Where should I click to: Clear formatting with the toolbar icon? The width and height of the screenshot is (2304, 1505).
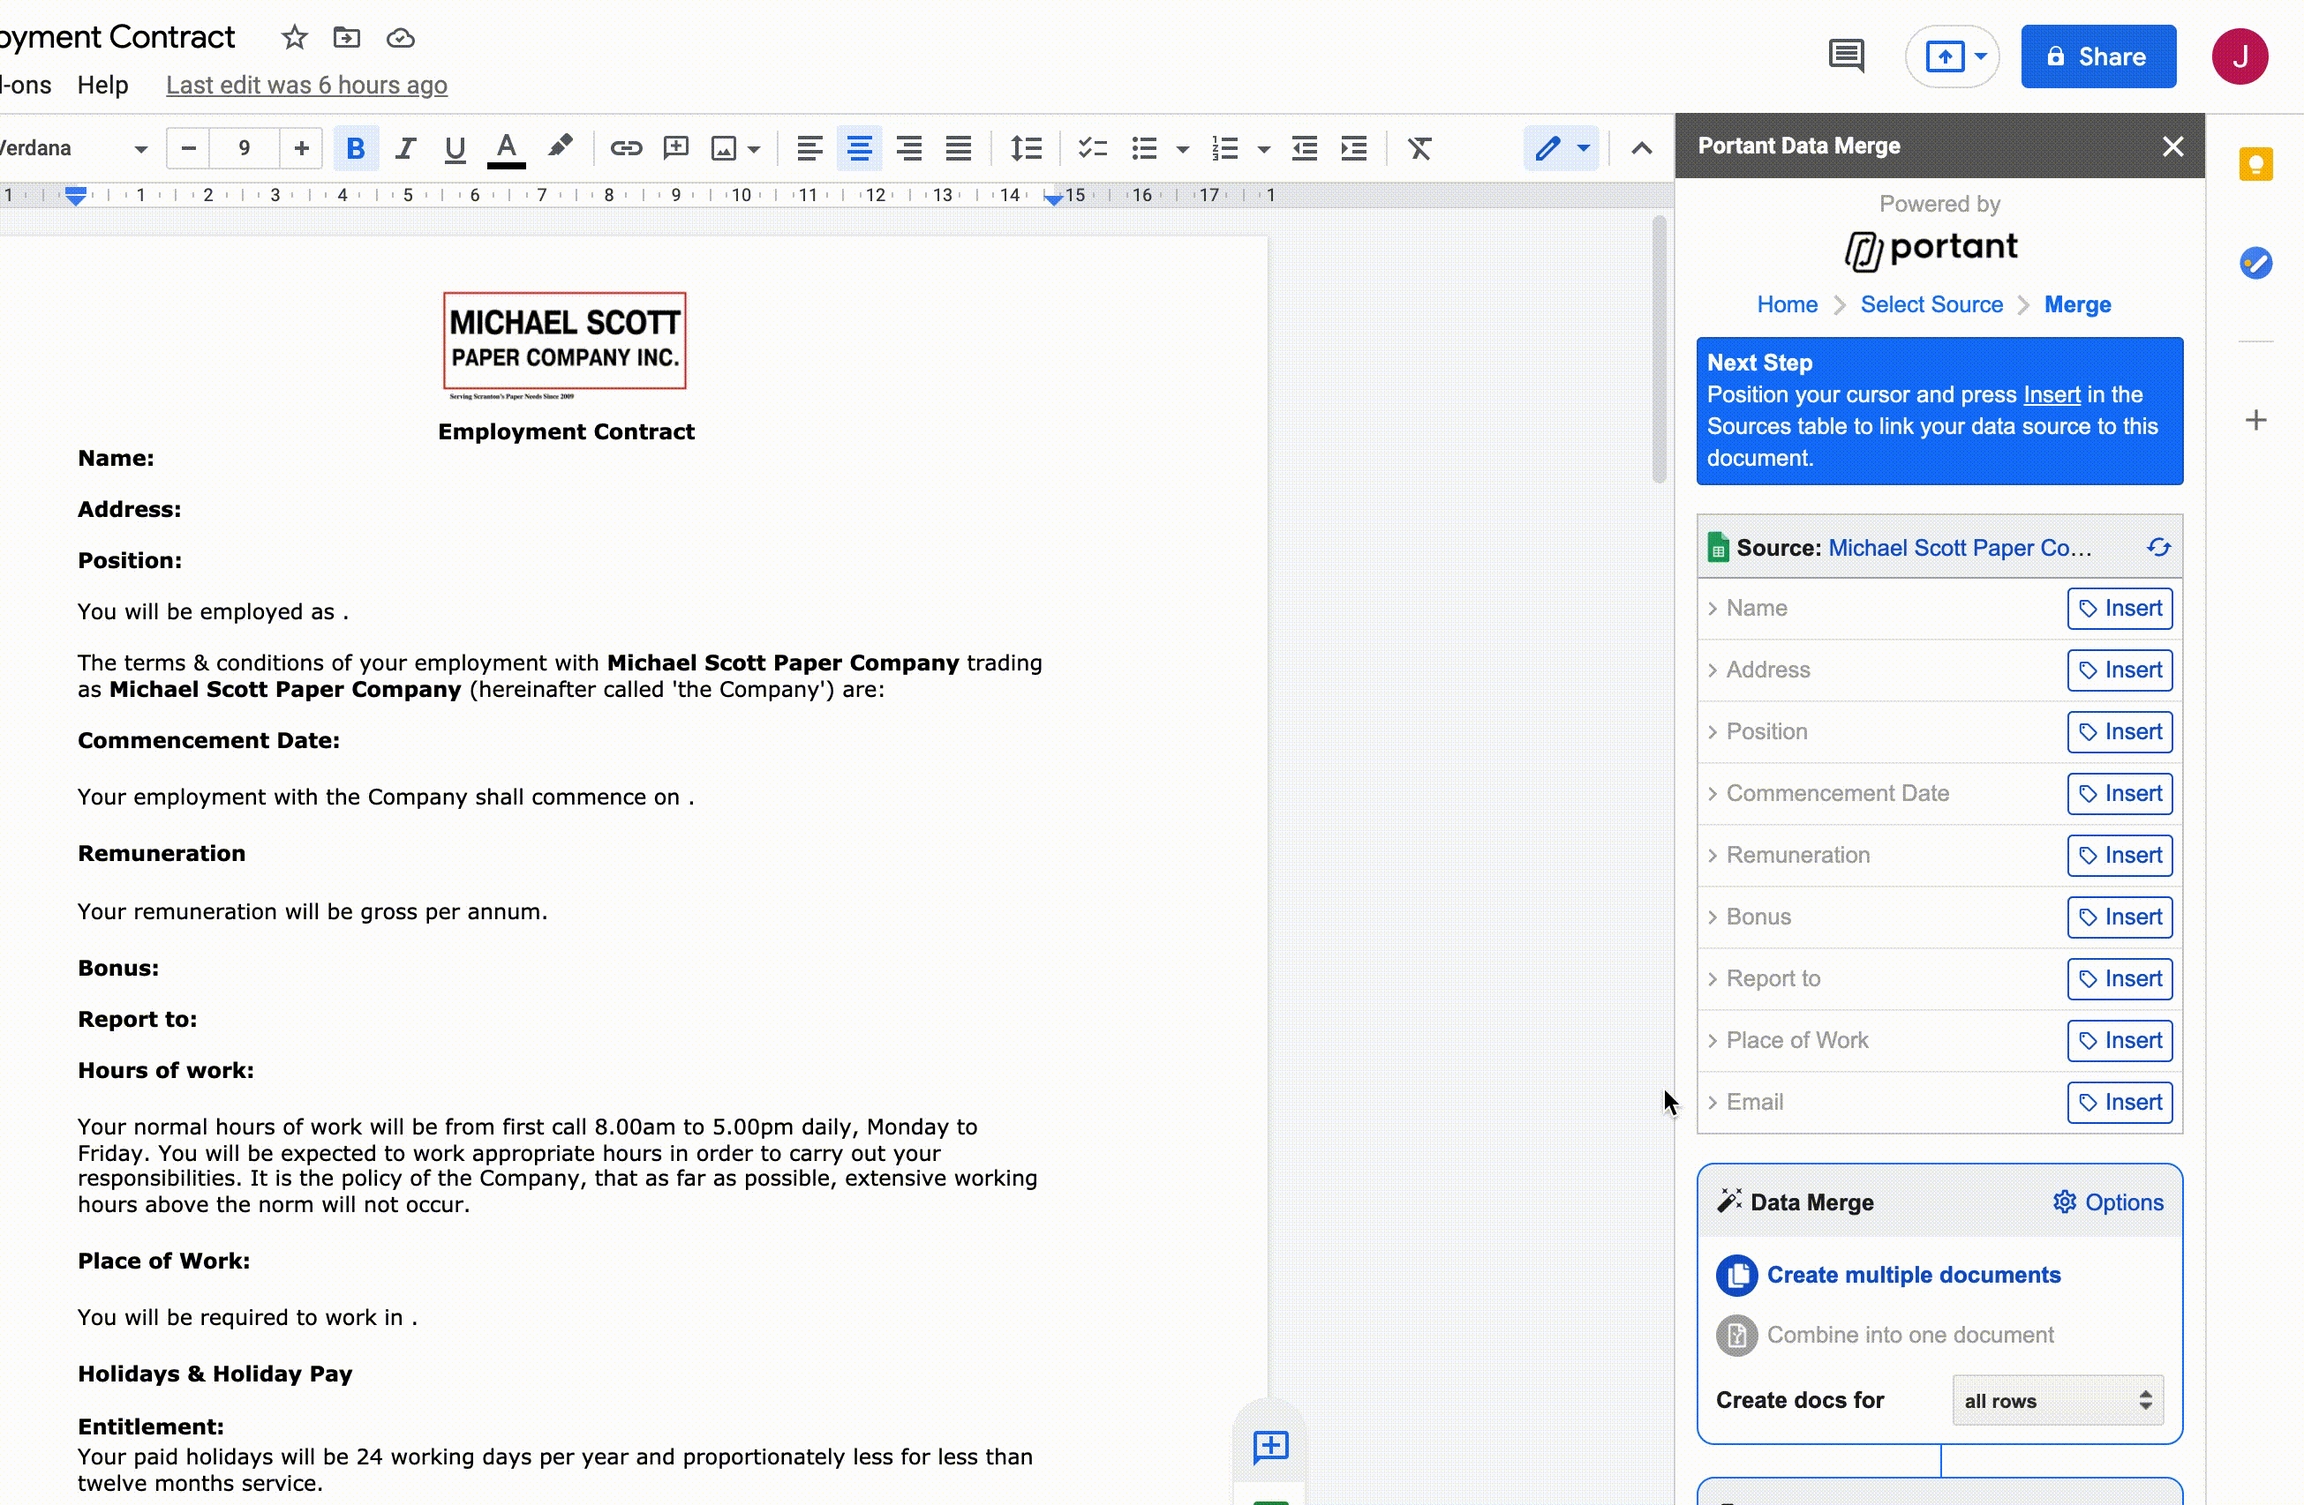coord(1419,148)
